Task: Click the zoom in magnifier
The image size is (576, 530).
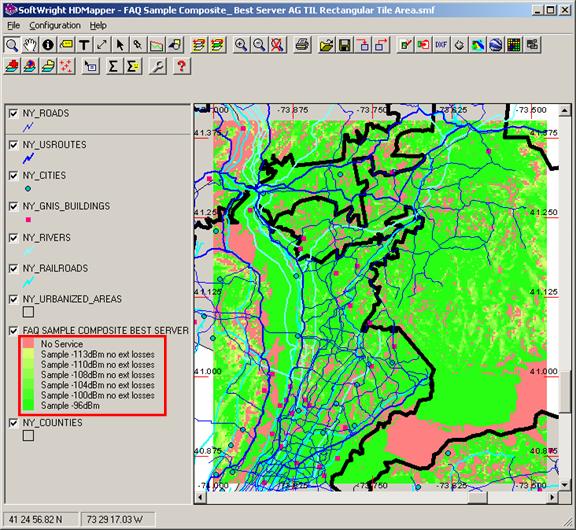Action: click(241, 45)
